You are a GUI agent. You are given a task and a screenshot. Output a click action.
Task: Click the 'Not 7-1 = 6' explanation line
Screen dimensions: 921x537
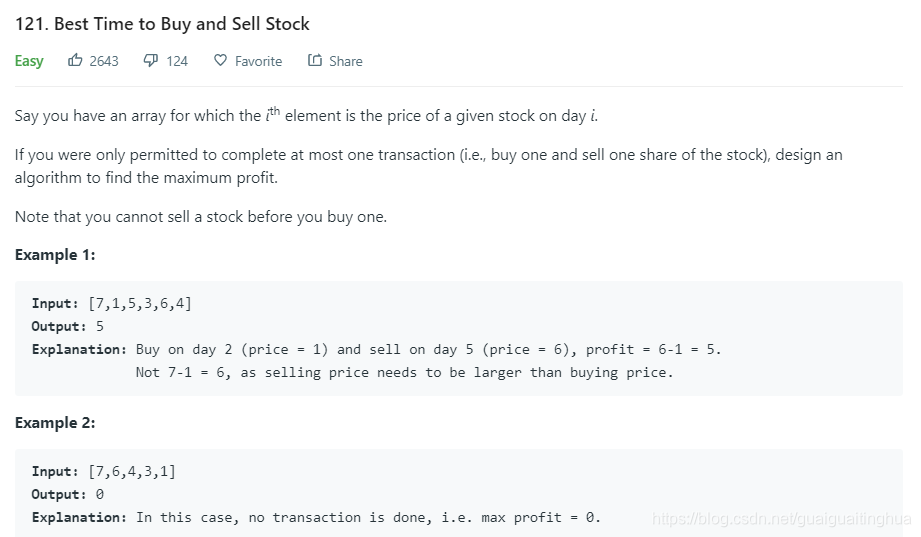click(x=404, y=372)
